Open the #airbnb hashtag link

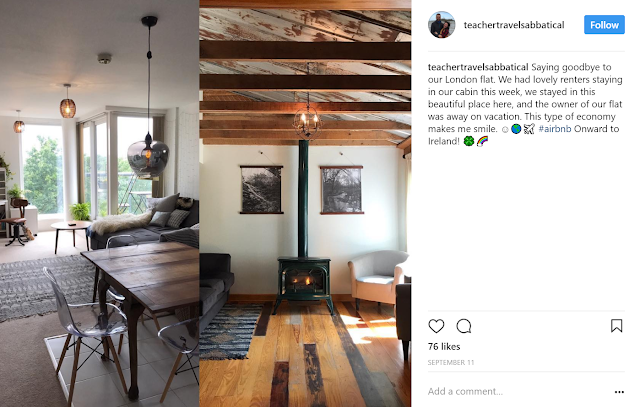[555, 129]
